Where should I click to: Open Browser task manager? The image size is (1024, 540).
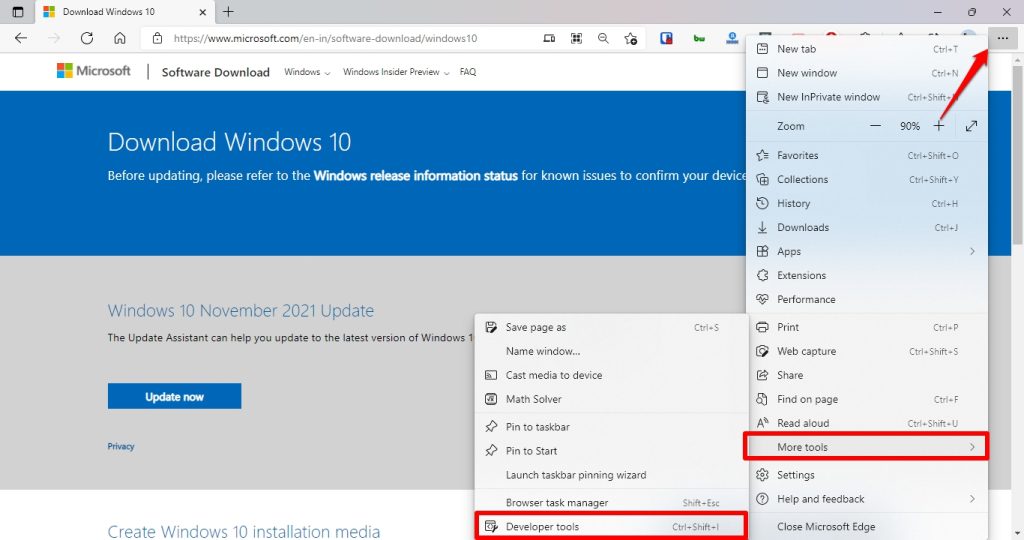click(611, 503)
